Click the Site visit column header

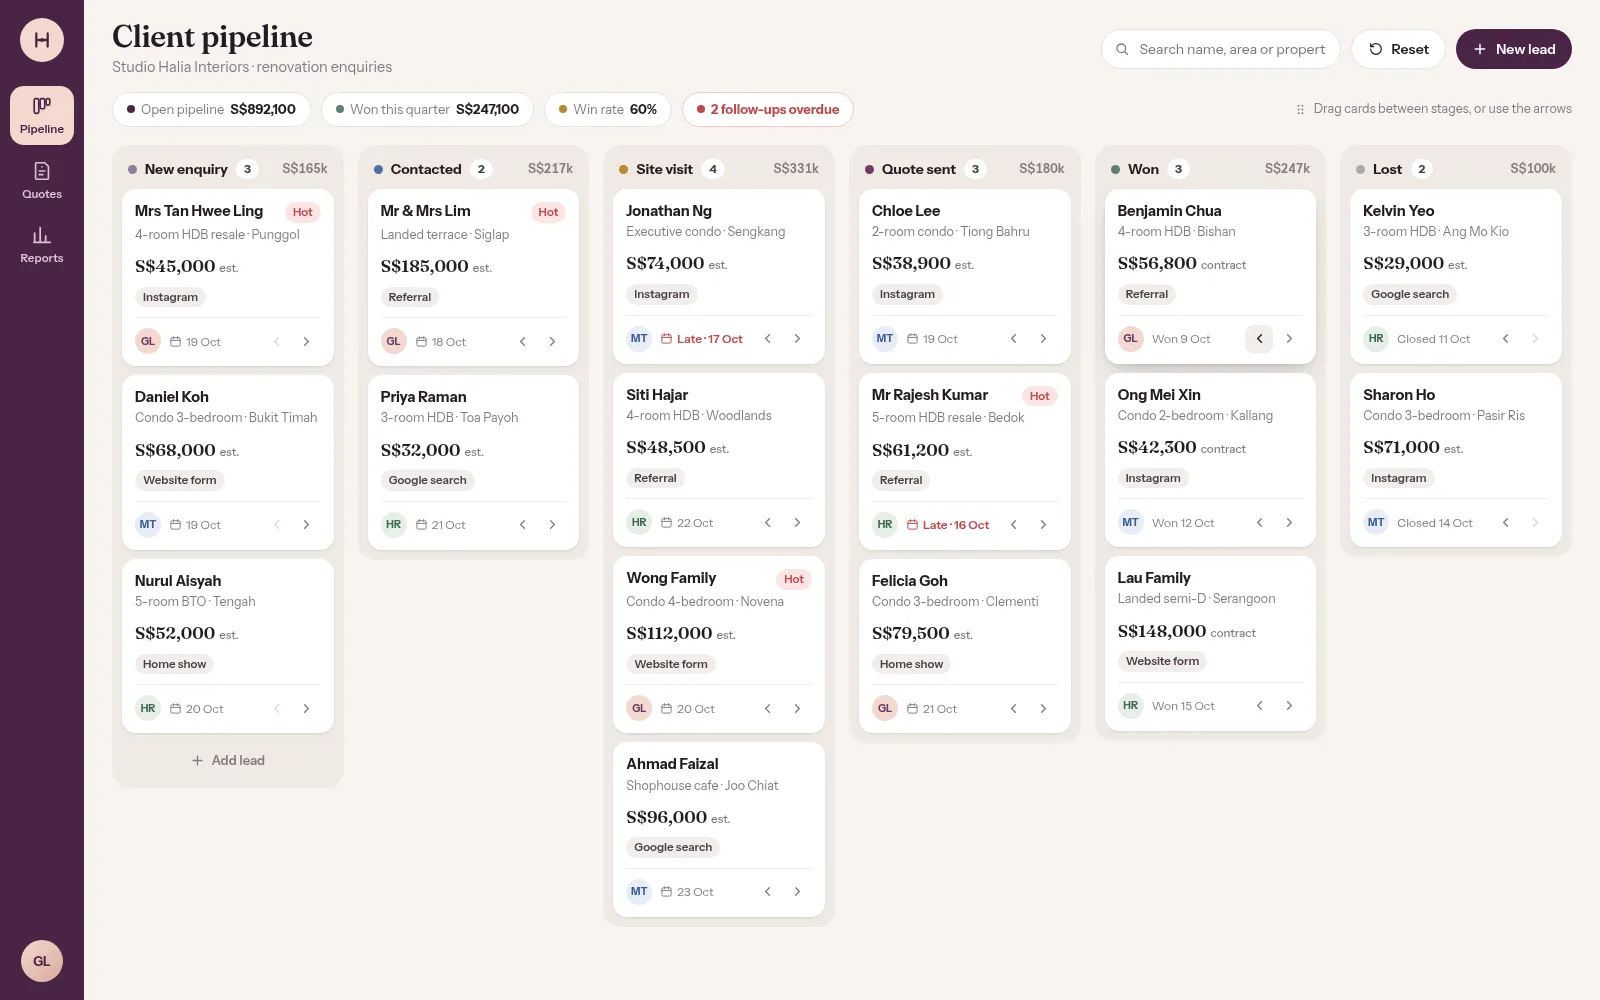[x=718, y=169]
